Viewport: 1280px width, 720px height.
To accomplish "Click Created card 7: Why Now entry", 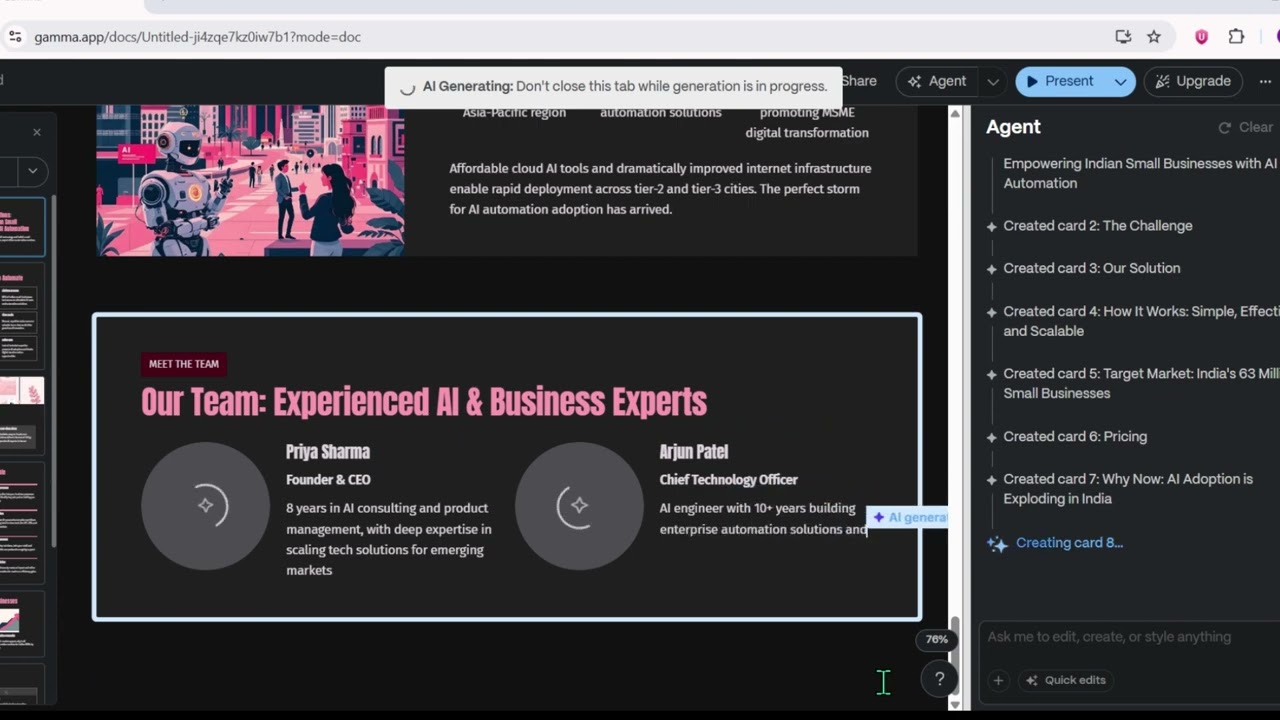I will coord(1128,489).
